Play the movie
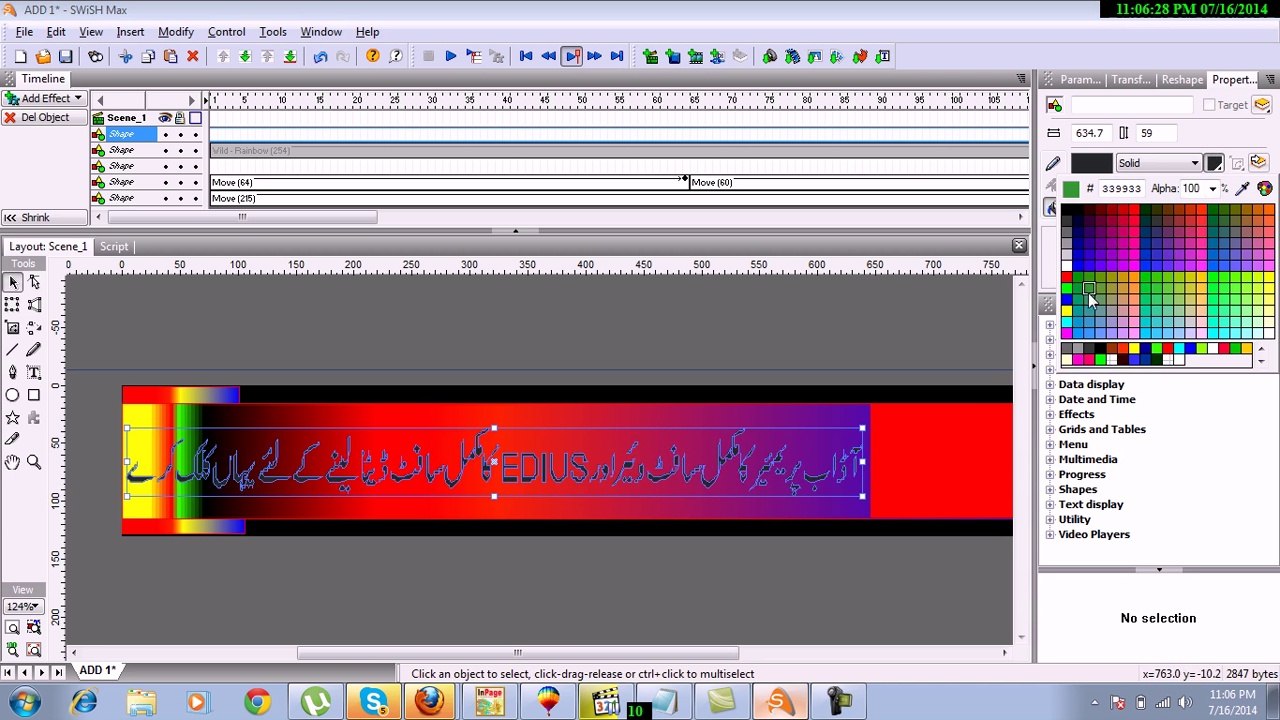Image resolution: width=1280 pixels, height=720 pixels. [x=451, y=57]
